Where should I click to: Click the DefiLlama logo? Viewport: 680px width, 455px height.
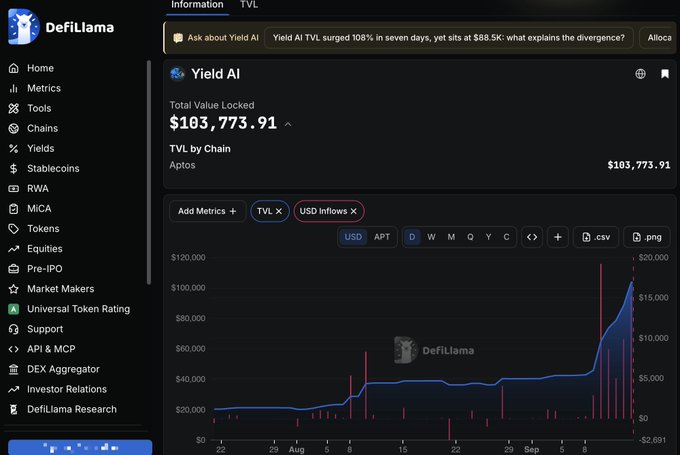click(x=61, y=27)
